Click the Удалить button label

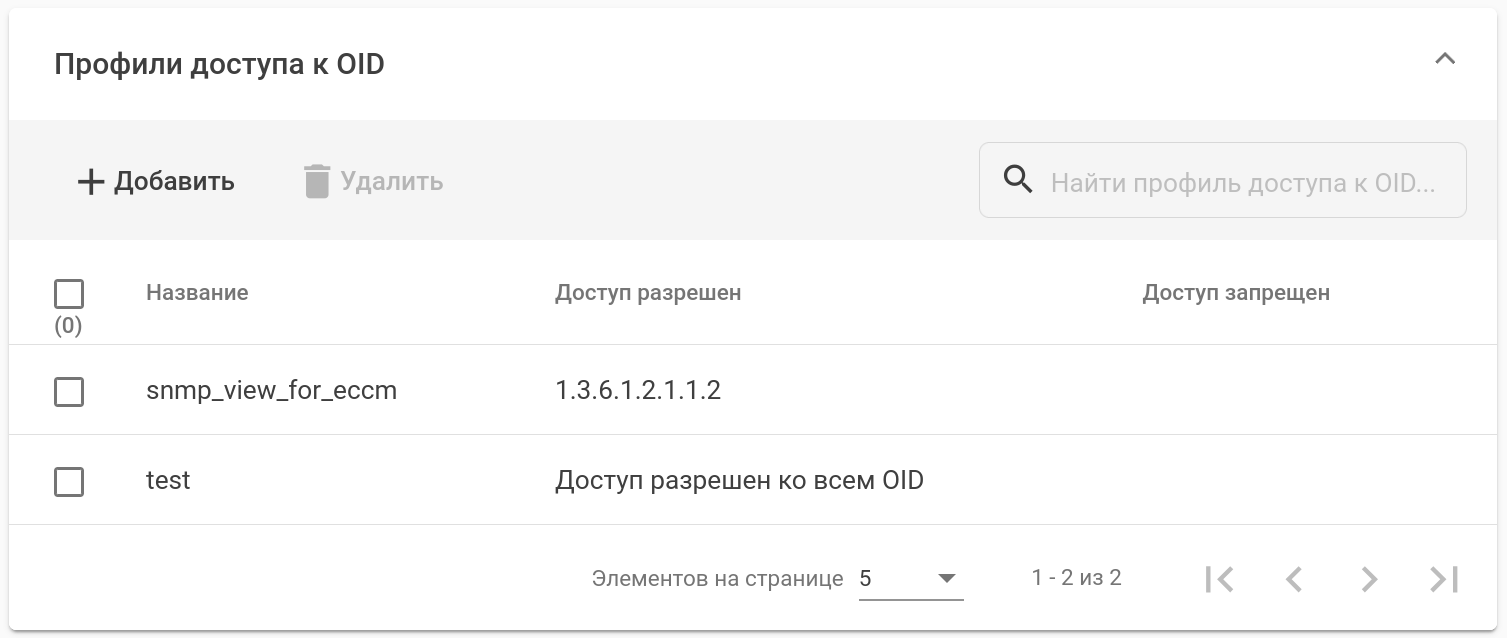pos(392,182)
